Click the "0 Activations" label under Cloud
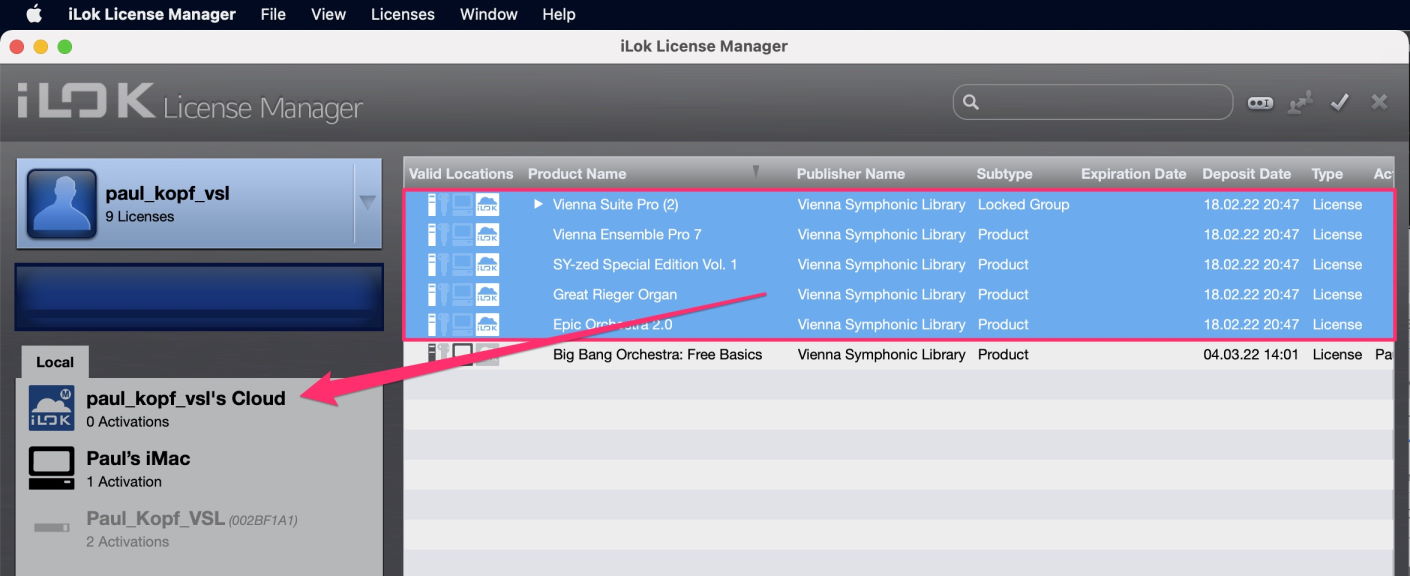 [x=128, y=422]
